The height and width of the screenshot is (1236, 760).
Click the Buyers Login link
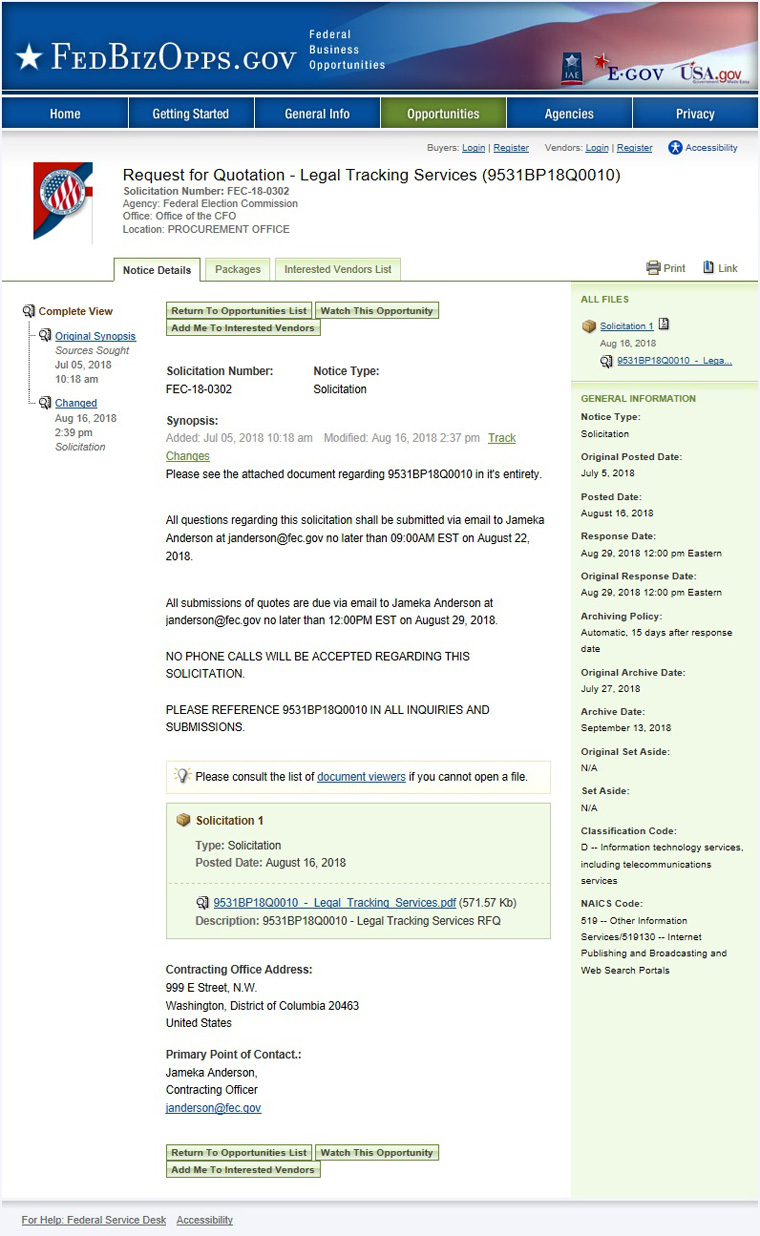(x=473, y=148)
